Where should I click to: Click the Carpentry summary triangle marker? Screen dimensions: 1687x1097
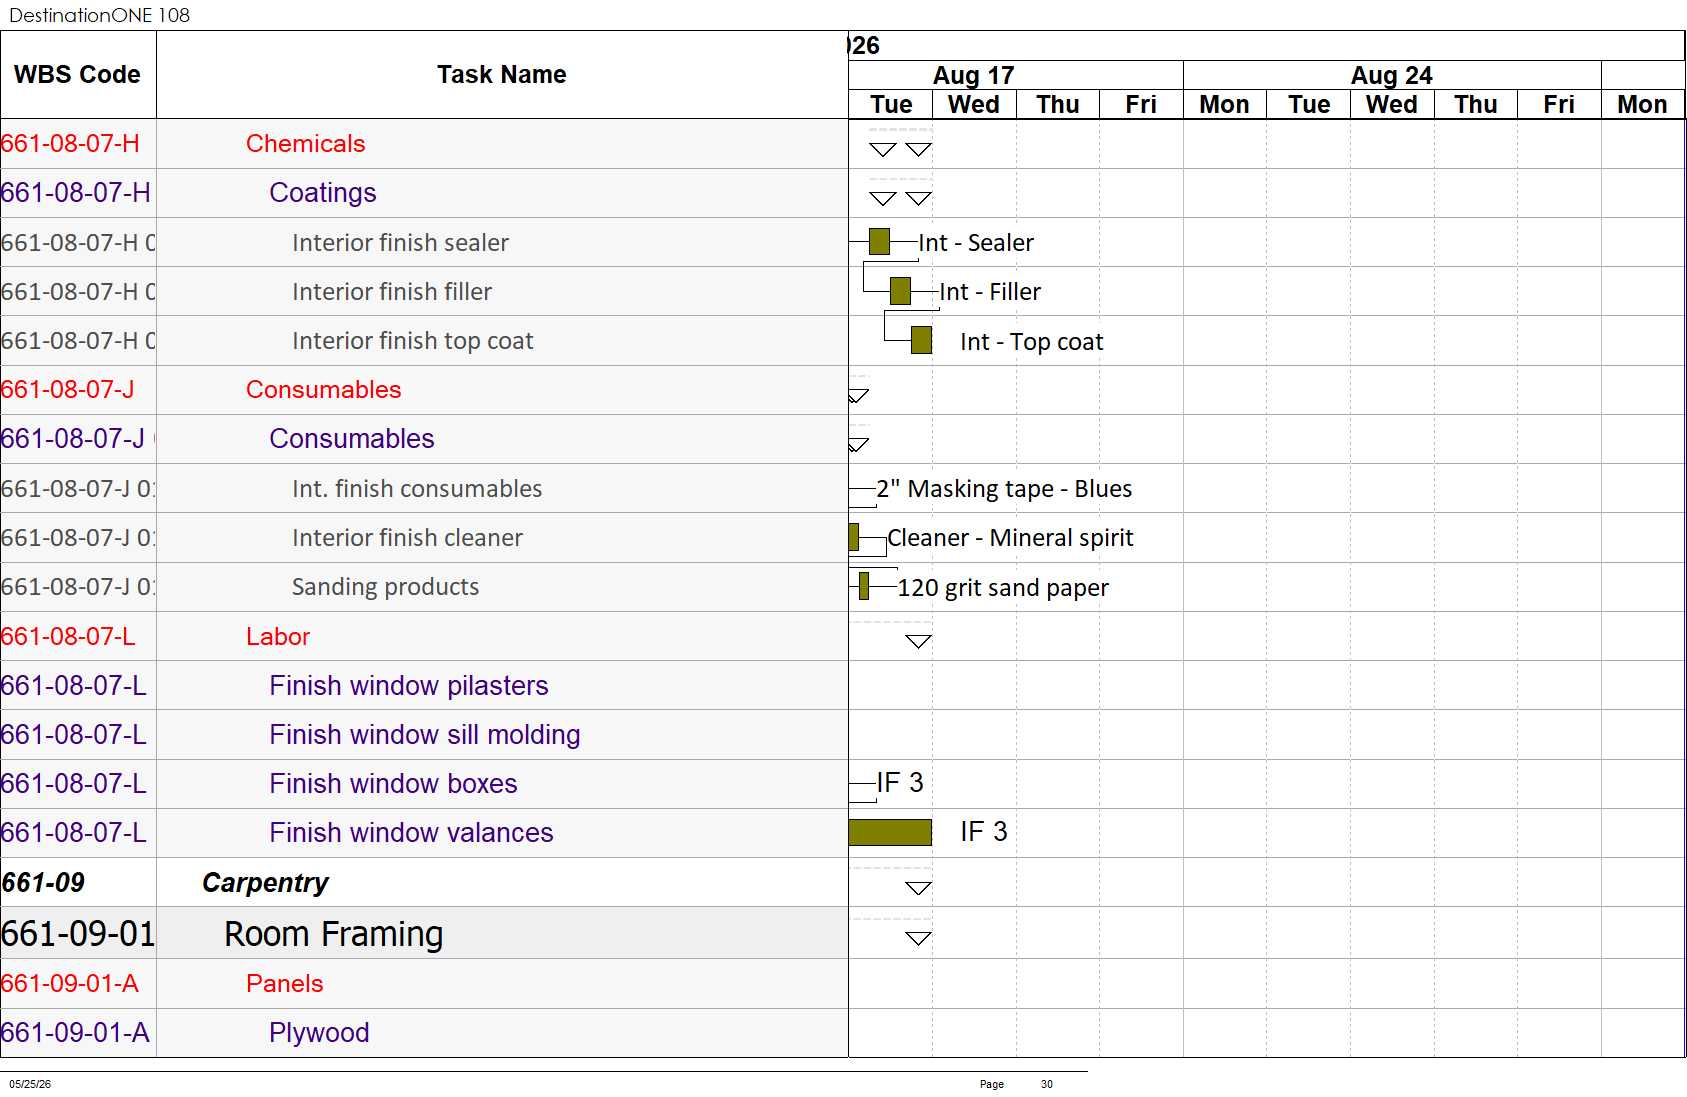click(x=918, y=888)
